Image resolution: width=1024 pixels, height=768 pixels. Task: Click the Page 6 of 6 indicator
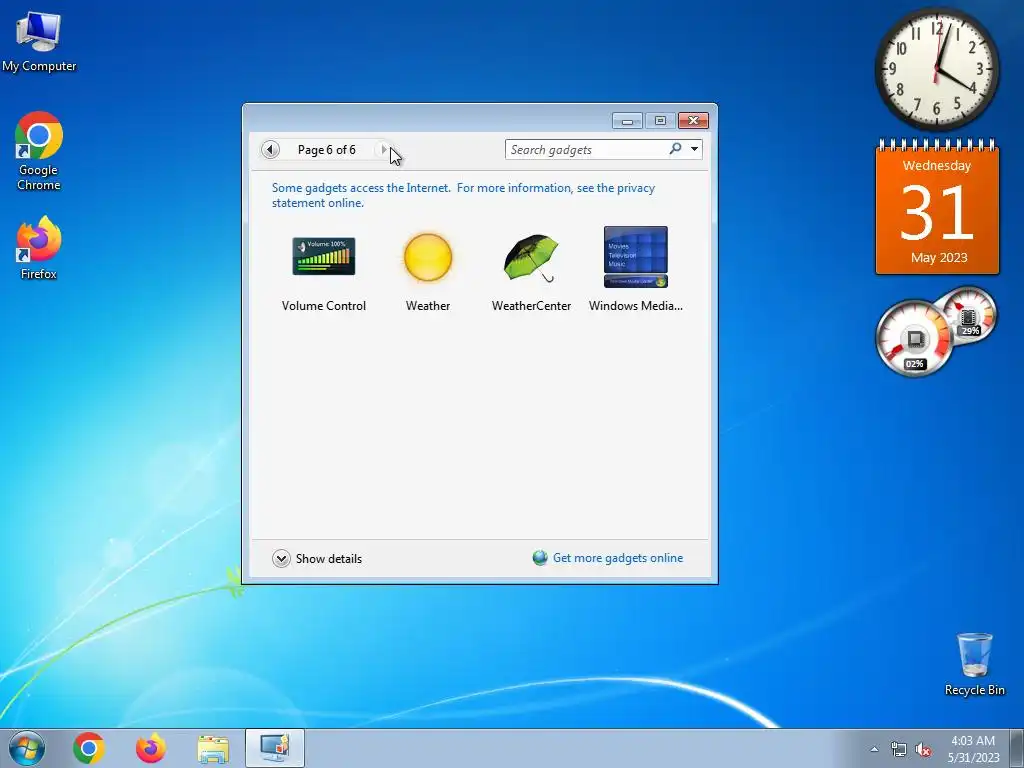point(327,150)
